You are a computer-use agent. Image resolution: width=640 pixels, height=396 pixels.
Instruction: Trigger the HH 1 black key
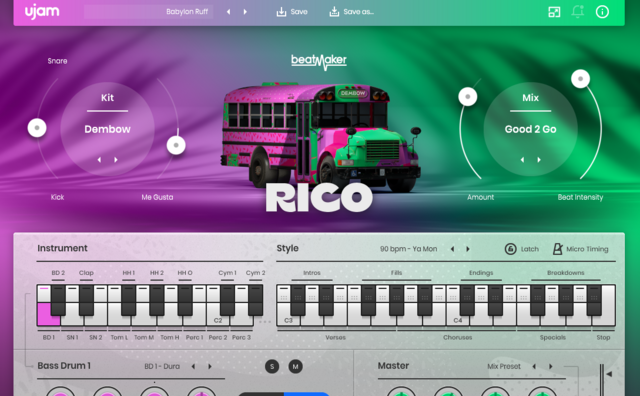pos(129,300)
